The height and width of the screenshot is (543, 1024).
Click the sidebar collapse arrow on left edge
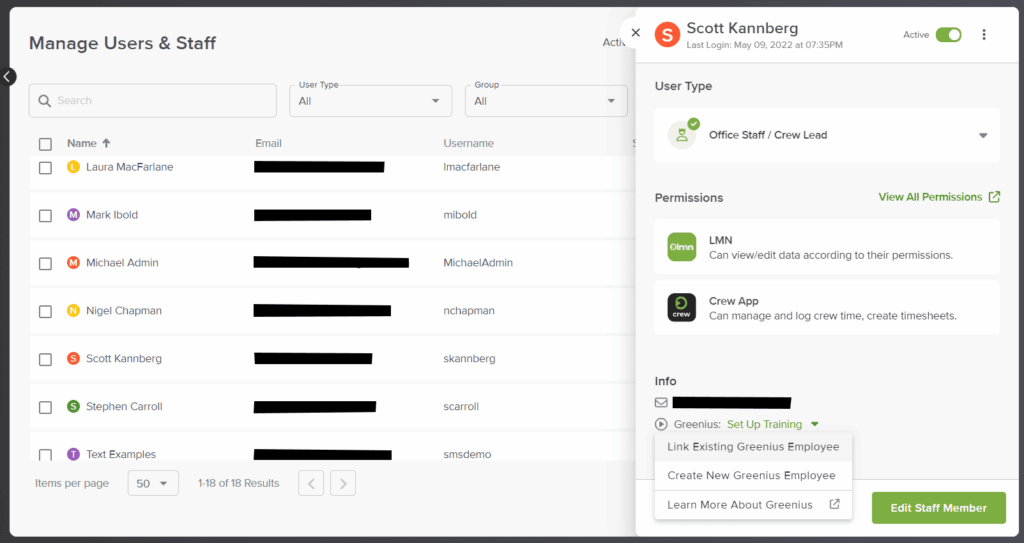[7, 76]
